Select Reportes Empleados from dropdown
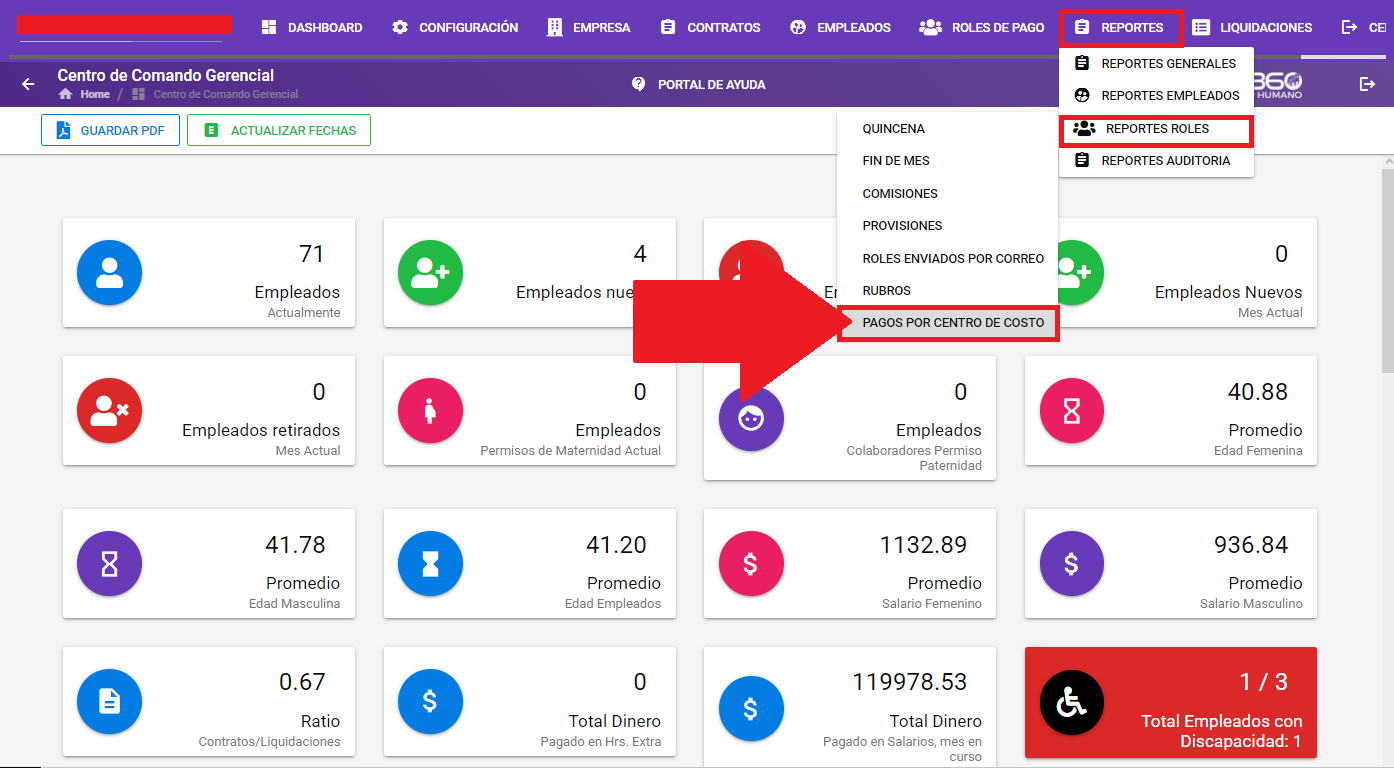Screen dimensions: 1394x768 [x=1156, y=96]
